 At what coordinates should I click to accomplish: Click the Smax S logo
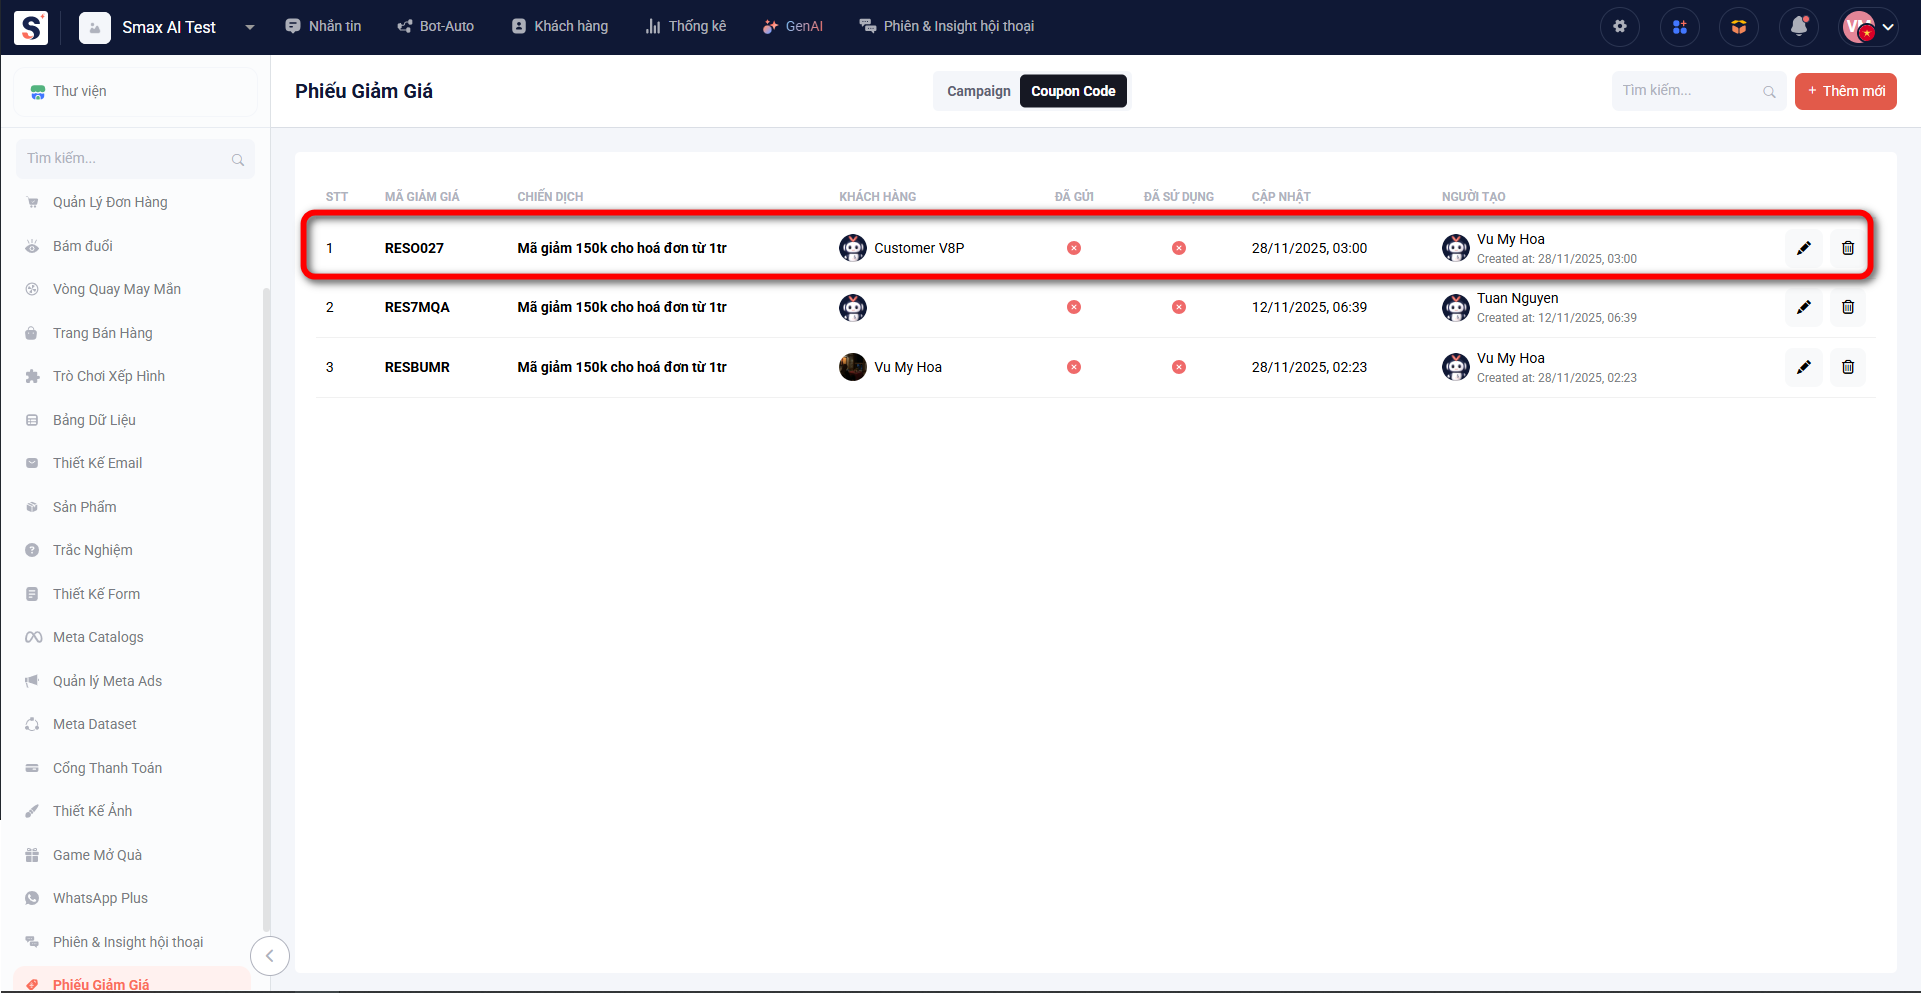click(x=31, y=27)
